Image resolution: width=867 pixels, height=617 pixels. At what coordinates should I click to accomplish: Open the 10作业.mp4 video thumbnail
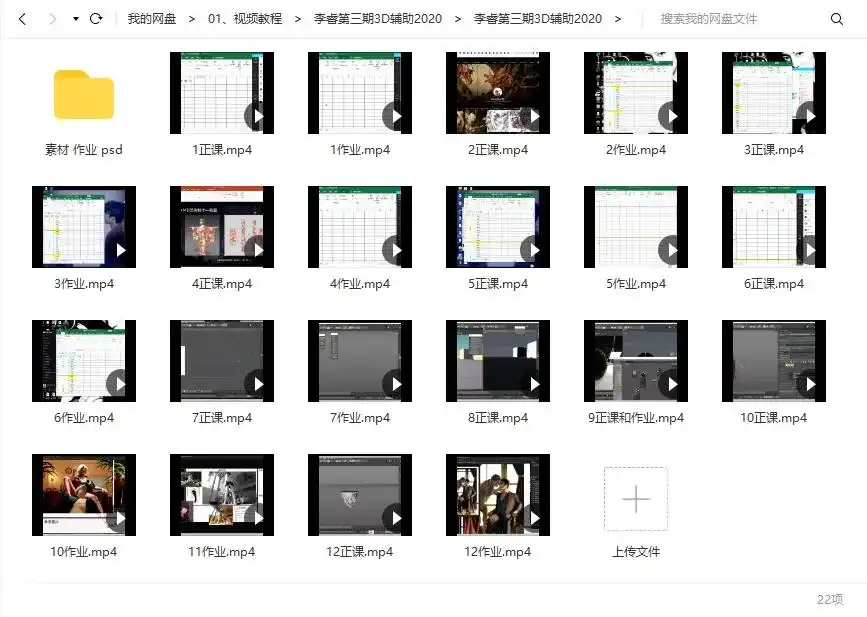[84, 495]
